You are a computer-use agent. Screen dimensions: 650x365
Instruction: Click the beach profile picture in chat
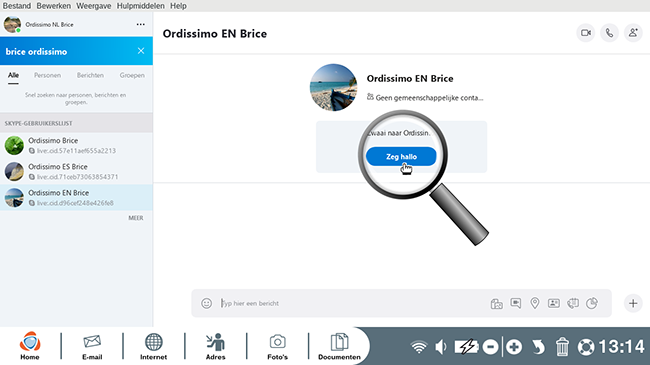pos(333,87)
